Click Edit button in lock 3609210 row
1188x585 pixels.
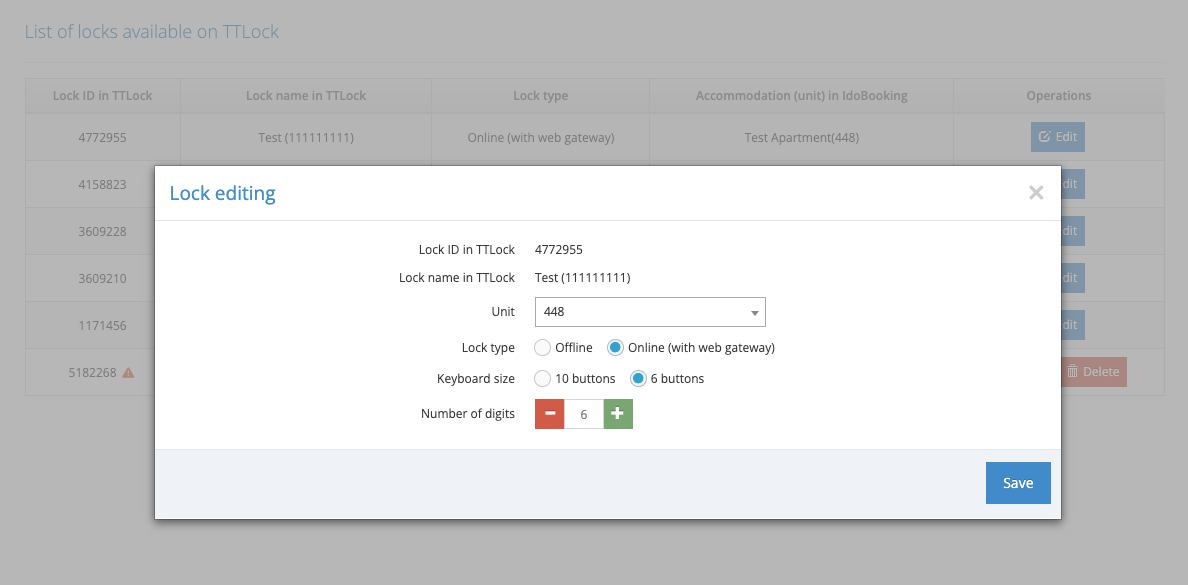tap(1070, 278)
